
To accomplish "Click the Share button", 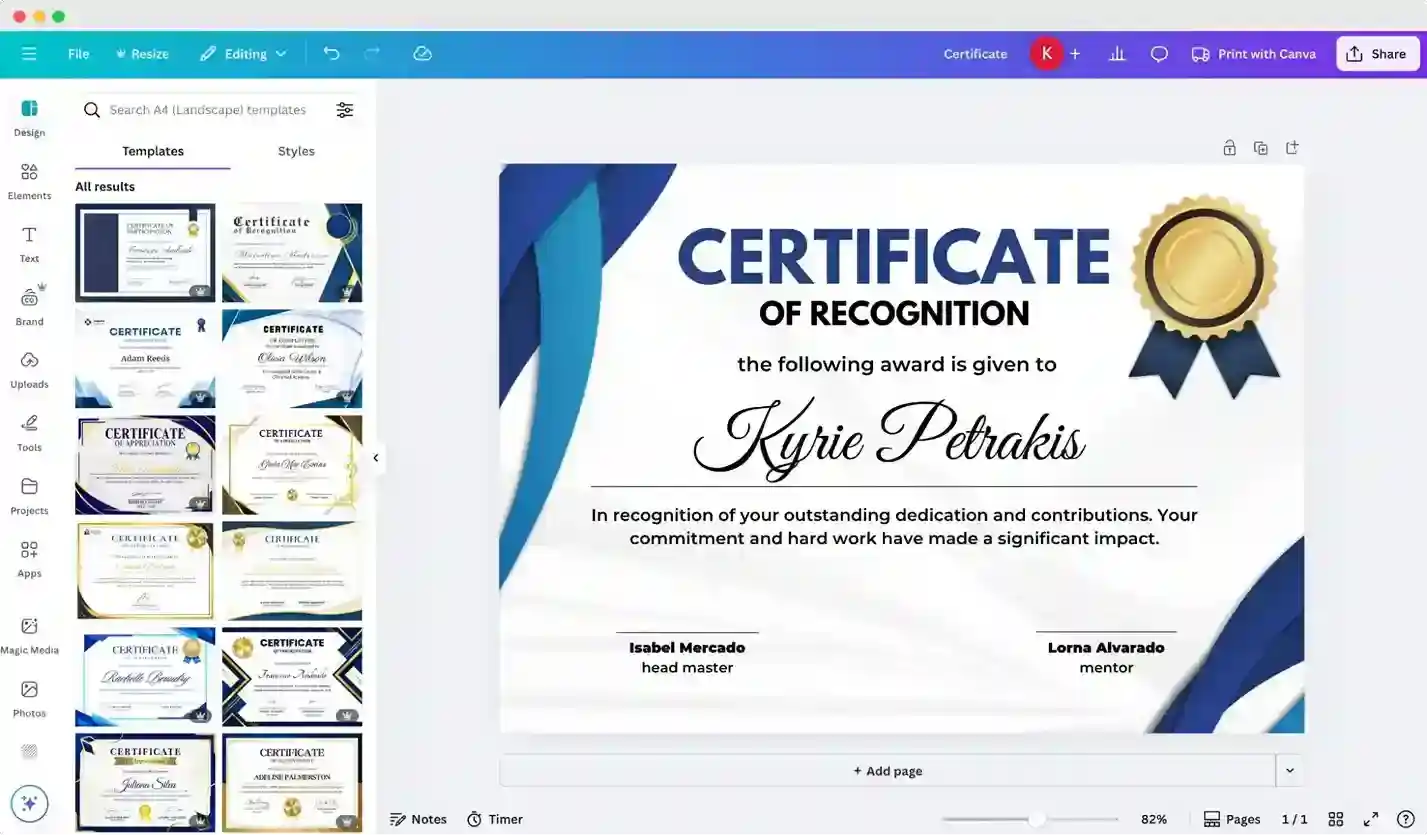I will click(1377, 53).
